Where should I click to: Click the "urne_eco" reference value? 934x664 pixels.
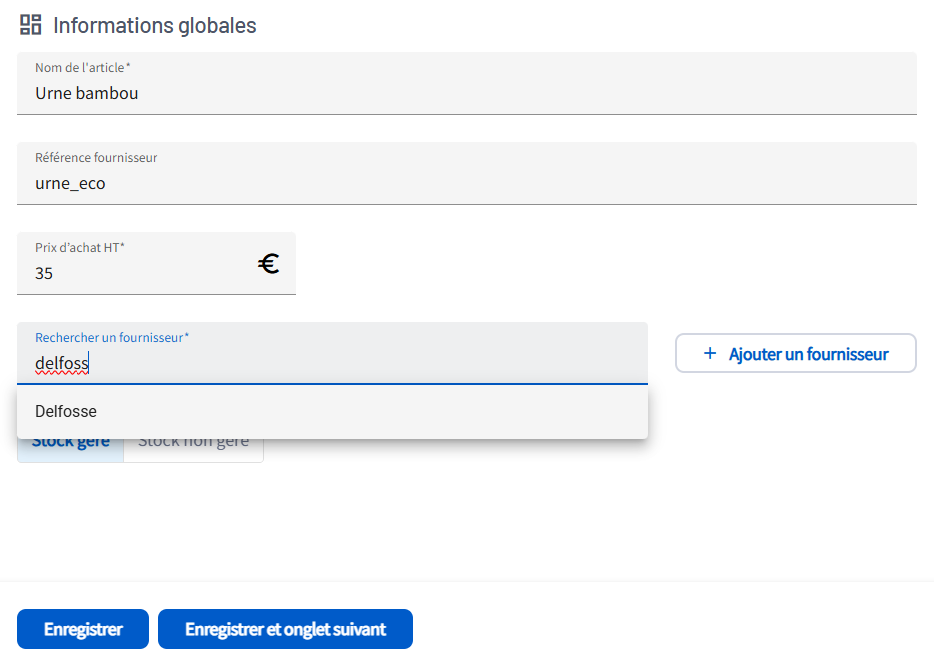point(70,183)
